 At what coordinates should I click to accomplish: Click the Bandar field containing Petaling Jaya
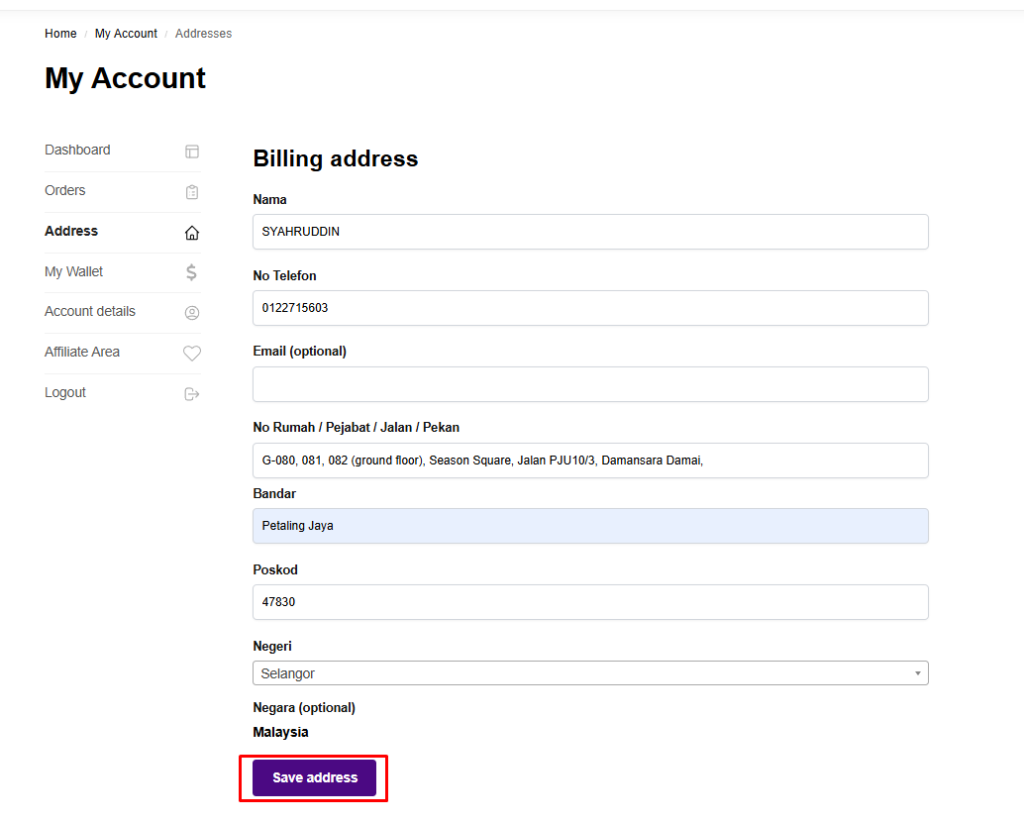[x=590, y=526]
